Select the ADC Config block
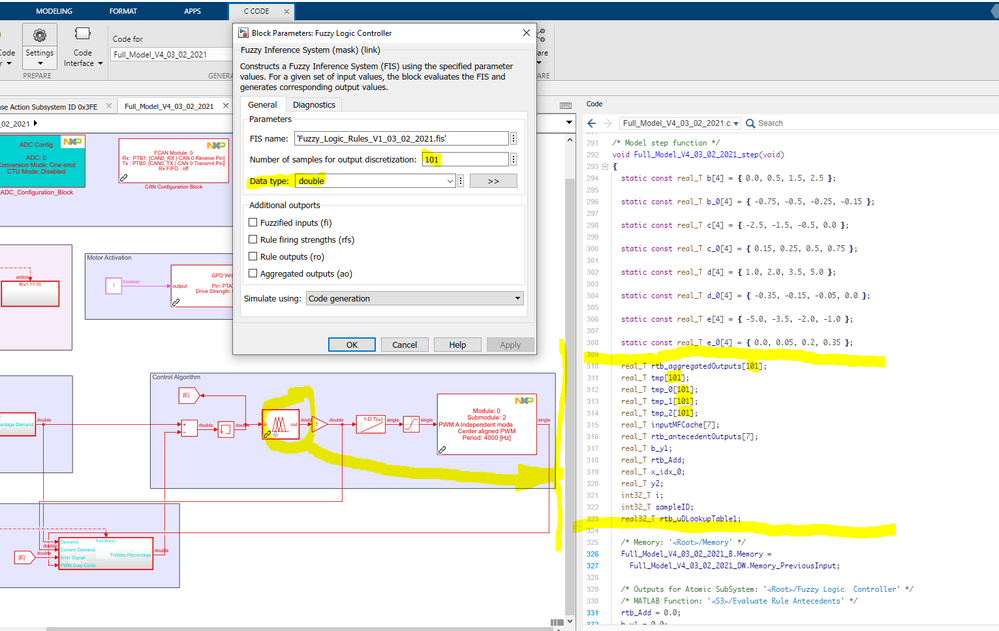Viewport: 999px width, 631px height. point(41,161)
